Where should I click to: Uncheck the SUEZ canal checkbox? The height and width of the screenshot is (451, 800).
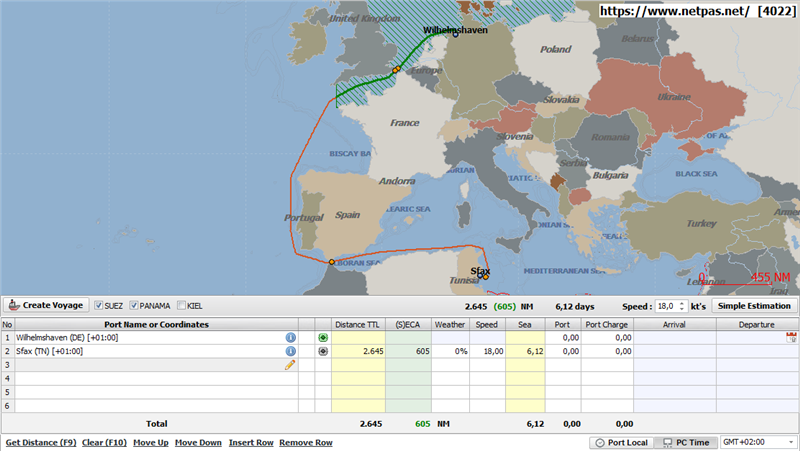99,305
